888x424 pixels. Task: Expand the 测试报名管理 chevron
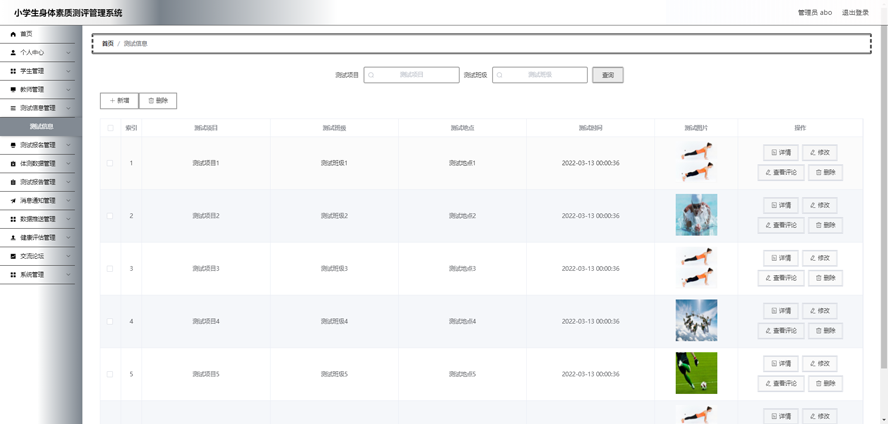[68, 145]
